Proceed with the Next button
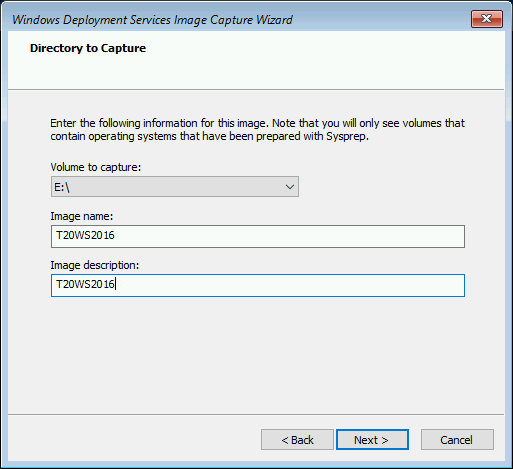Screen dimensions: 513x469 pos(372,440)
